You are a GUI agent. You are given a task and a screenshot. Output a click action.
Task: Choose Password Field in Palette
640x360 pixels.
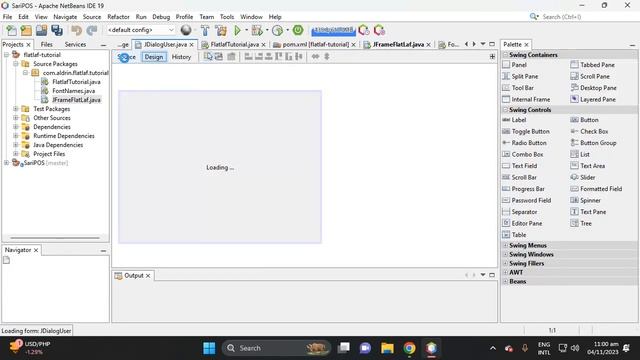(x=527, y=200)
